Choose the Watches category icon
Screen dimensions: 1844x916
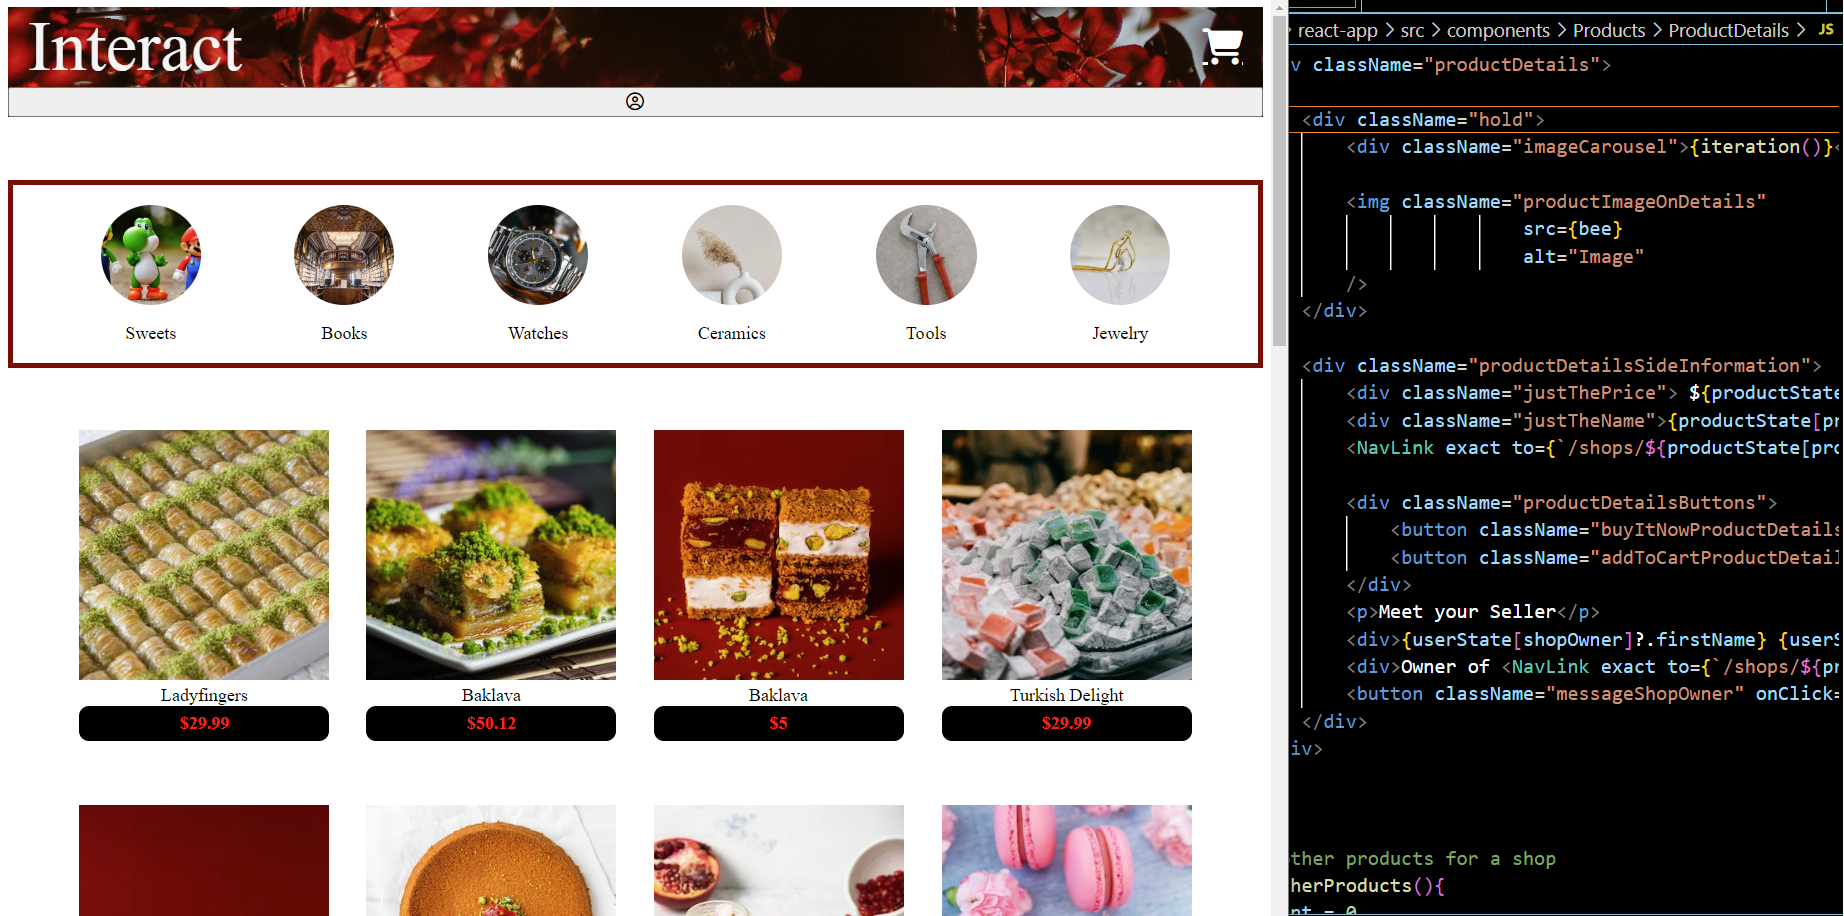[538, 255]
